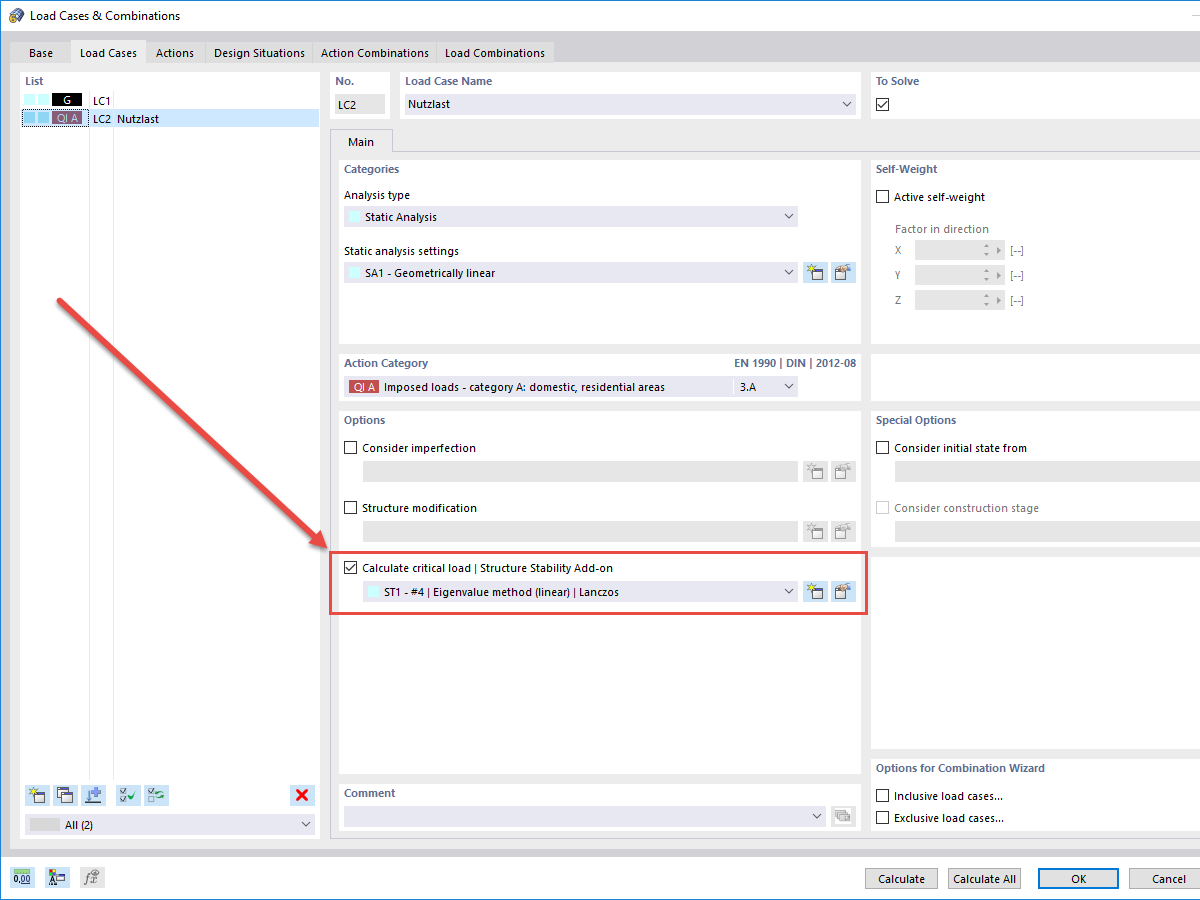Copy the selected load case
This screenshot has height=900, width=1200.
[x=65, y=795]
